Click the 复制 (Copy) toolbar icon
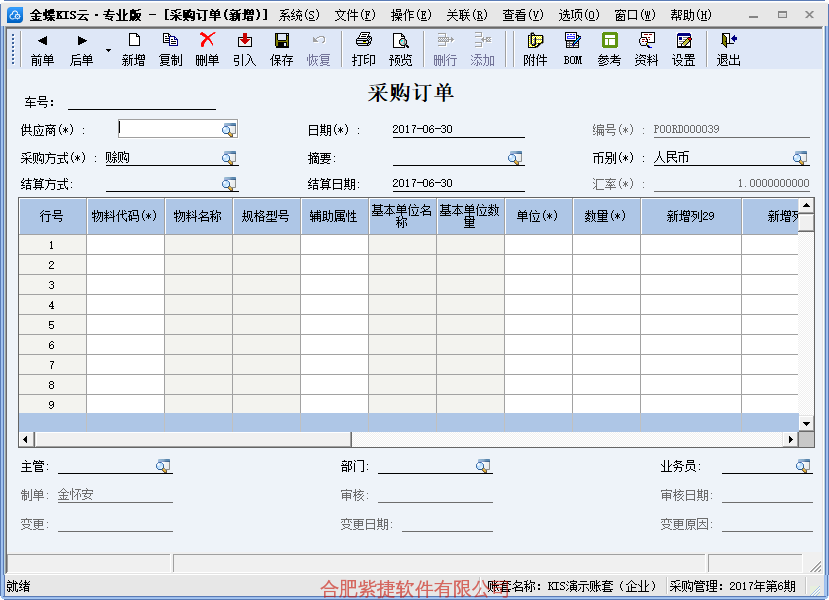 (x=170, y=49)
